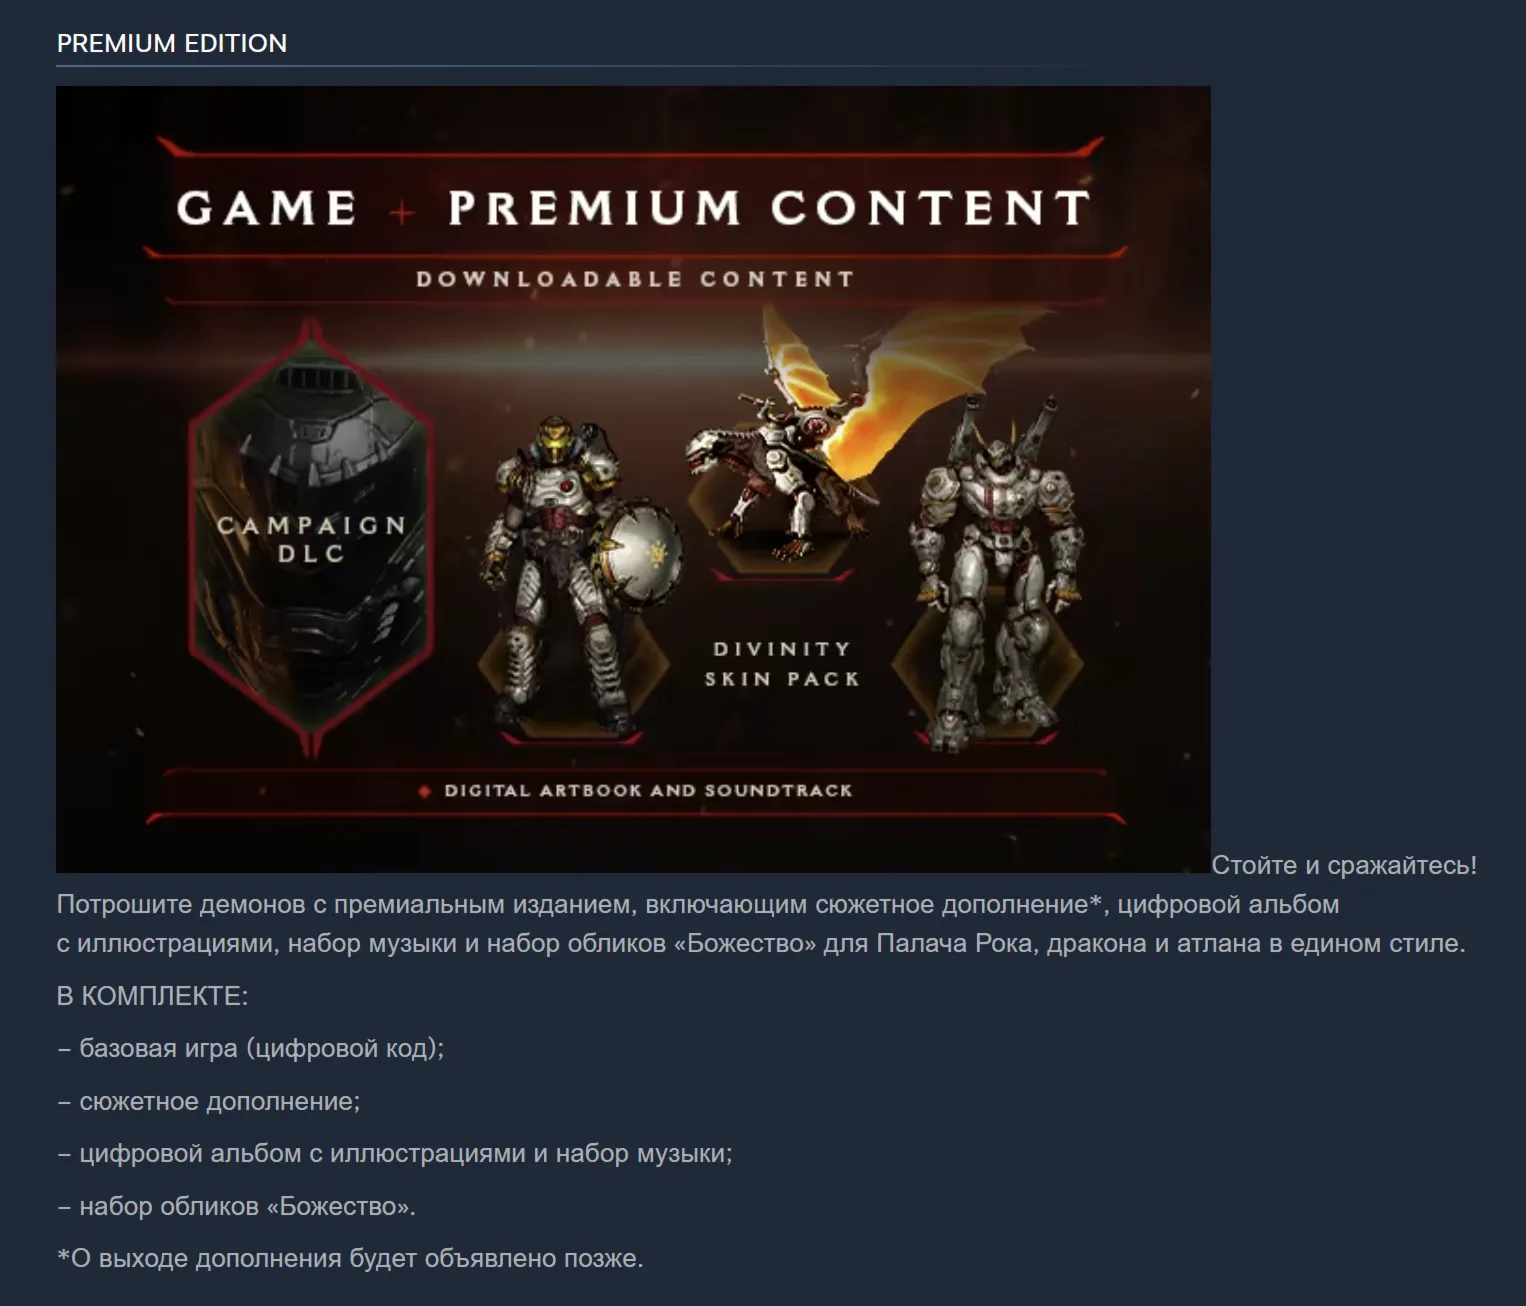Click the 'сюжетное дополнение' list item
1526x1306 pixels.
click(x=208, y=1101)
